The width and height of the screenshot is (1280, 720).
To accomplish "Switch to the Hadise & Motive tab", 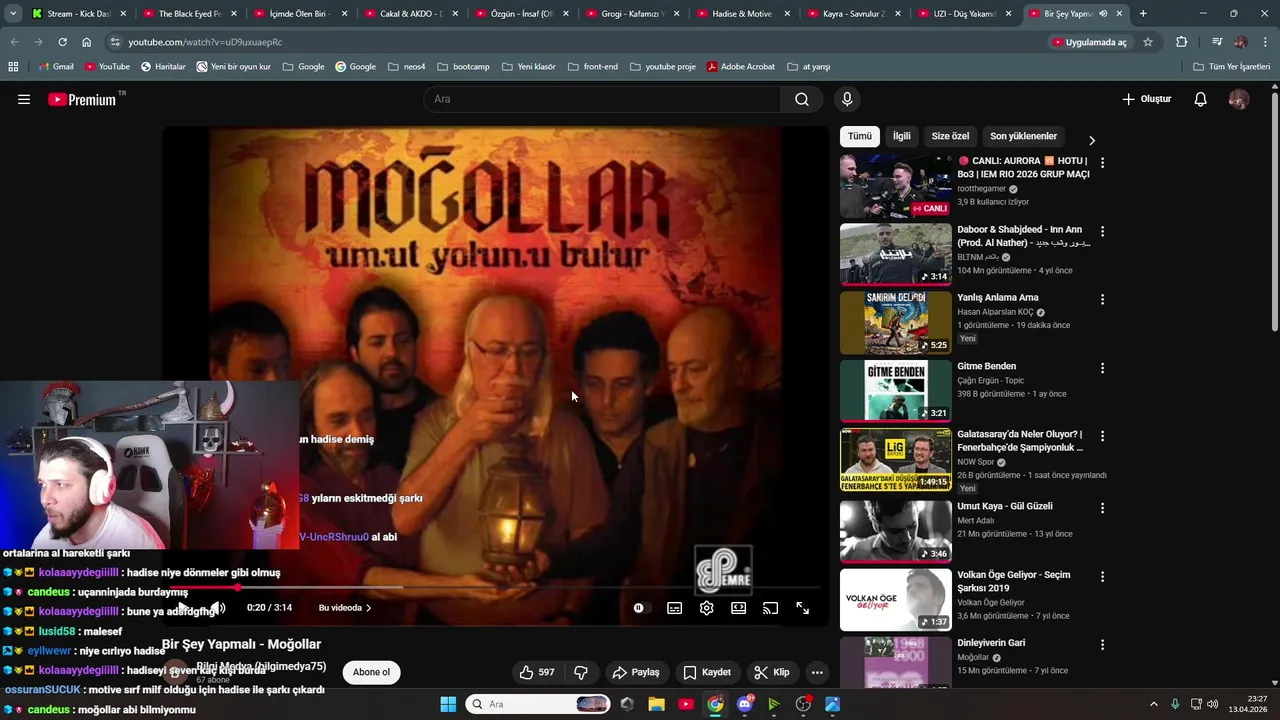I will 742,14.
